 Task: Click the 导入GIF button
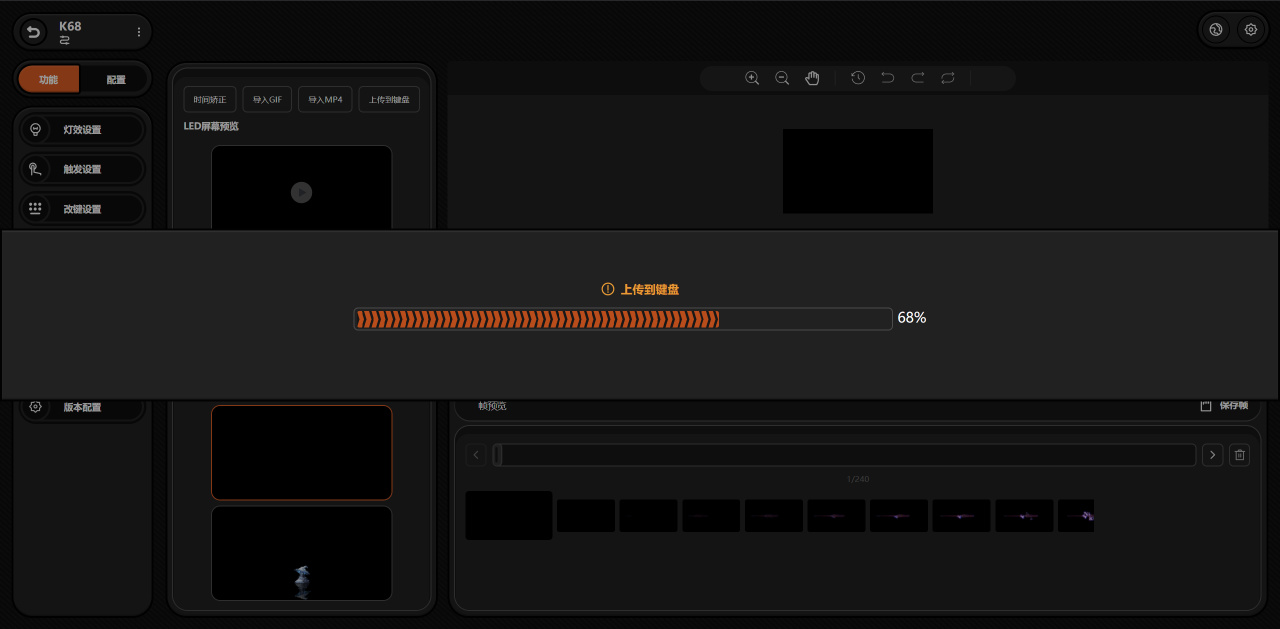coord(267,100)
